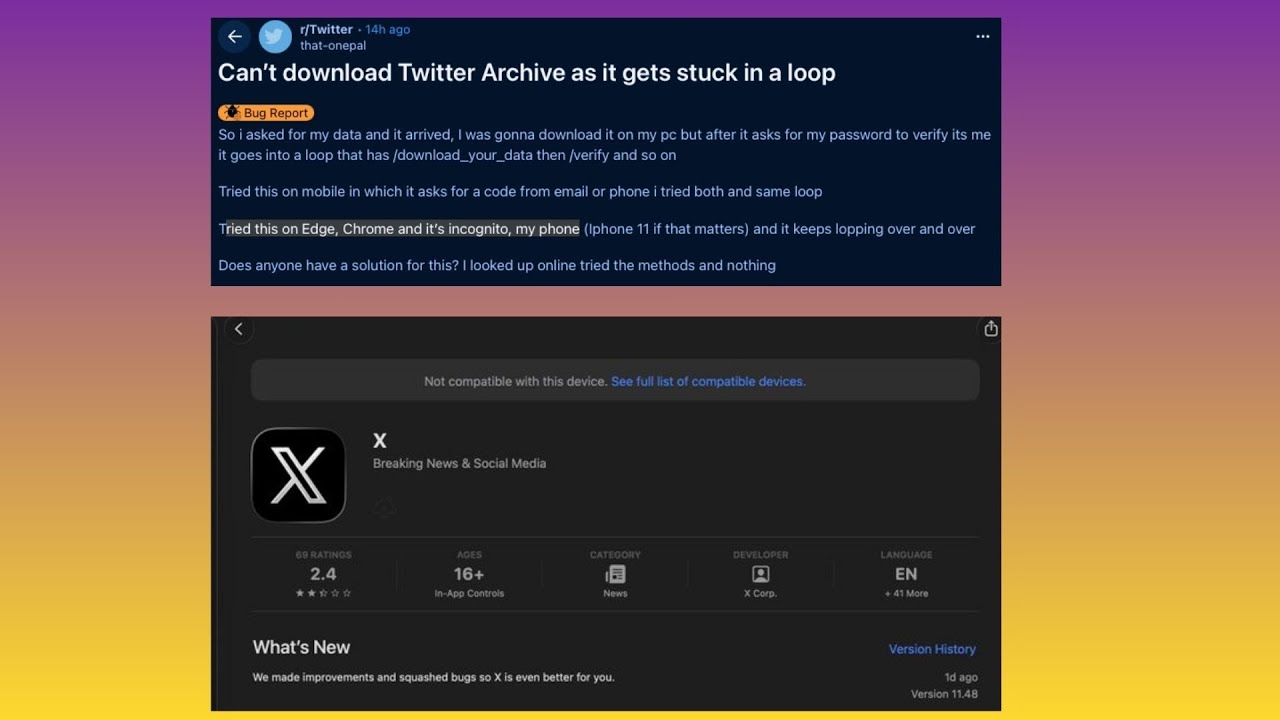1280x720 pixels.
Task: Click the 'X' app name heading
Action: click(380, 441)
